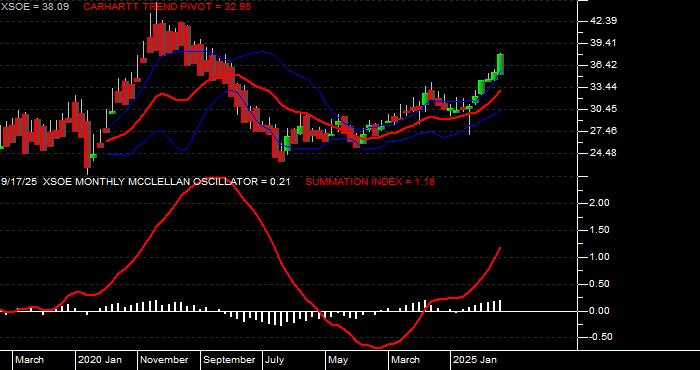The image size is (700, 370).
Task: Click the latest green candlestick near 38
Action: click(x=500, y=64)
